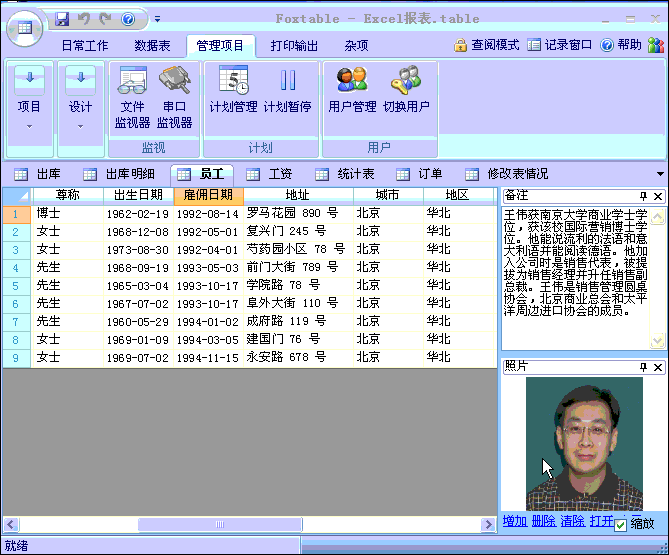This screenshot has height=555, width=669.
Task: Click the 切换用户 switch user icon
Action: [406, 90]
